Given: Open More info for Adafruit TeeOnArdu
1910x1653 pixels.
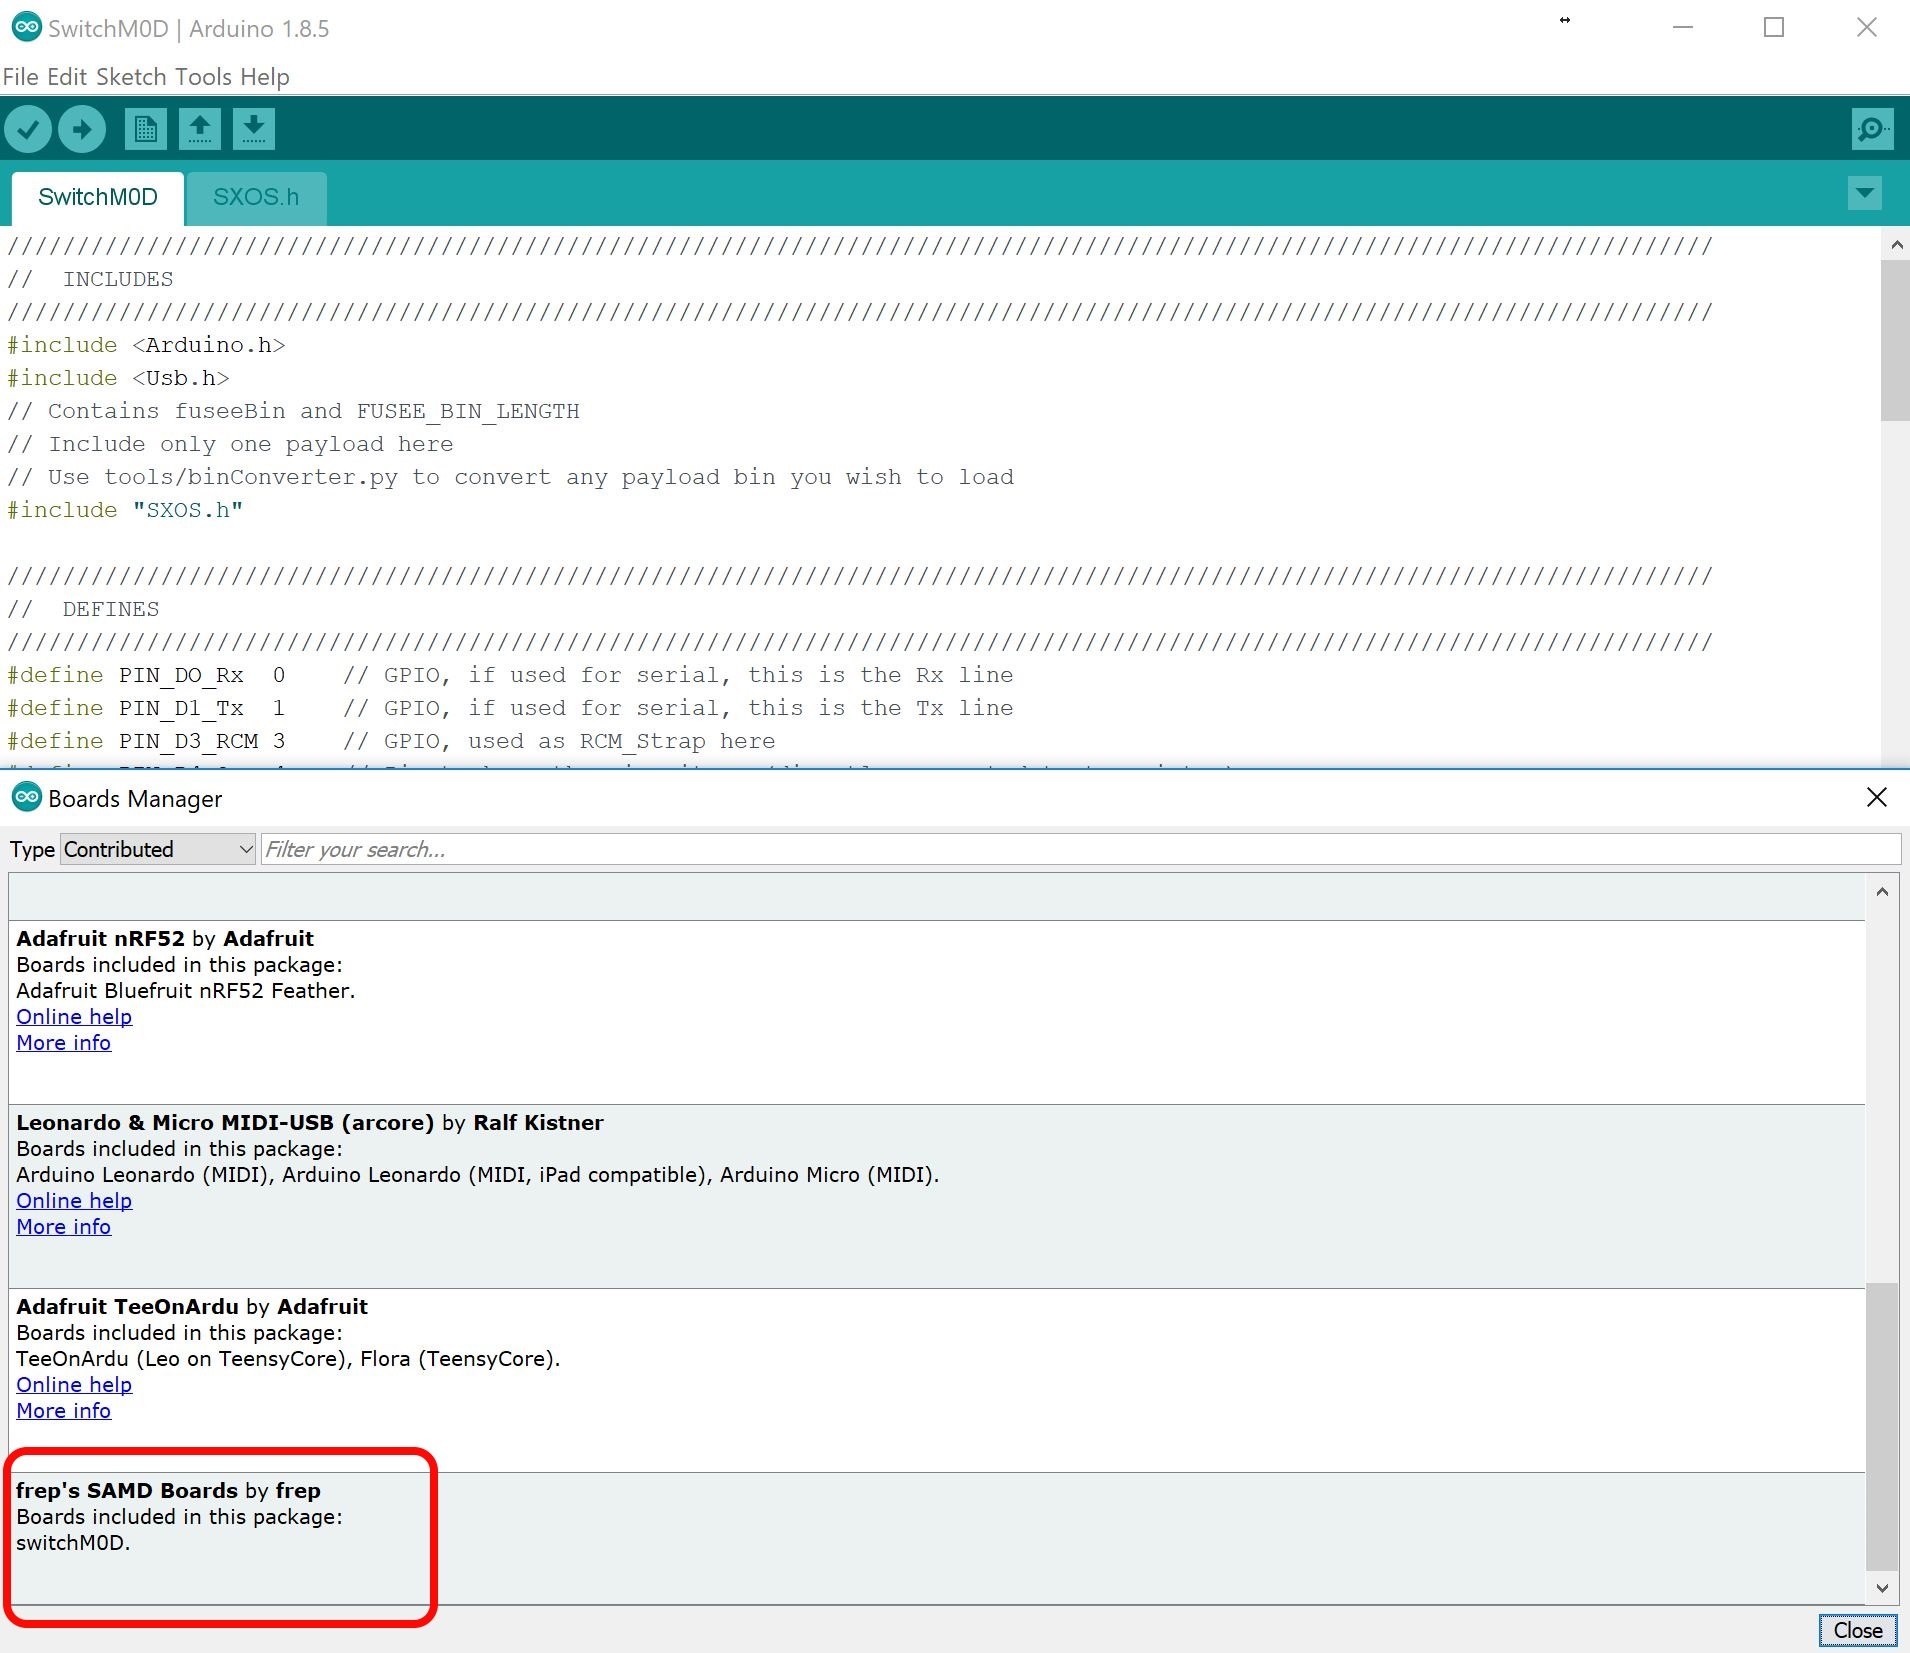Looking at the screenshot, I should 63,1410.
